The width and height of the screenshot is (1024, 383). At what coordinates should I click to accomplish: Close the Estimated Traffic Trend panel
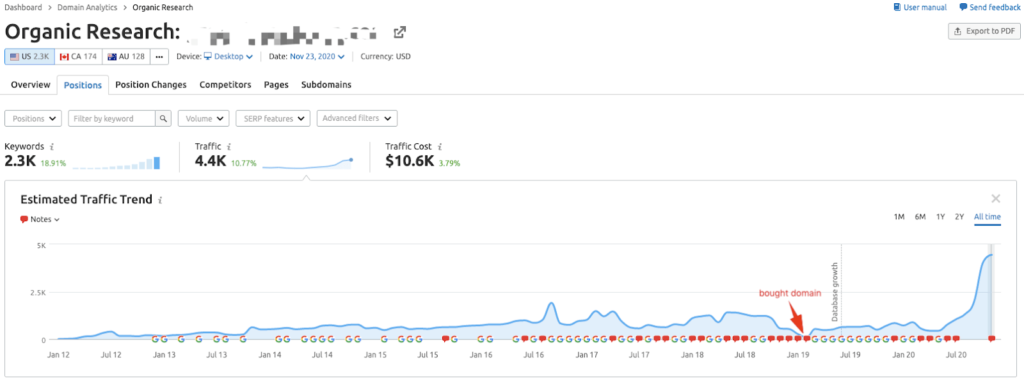click(995, 199)
